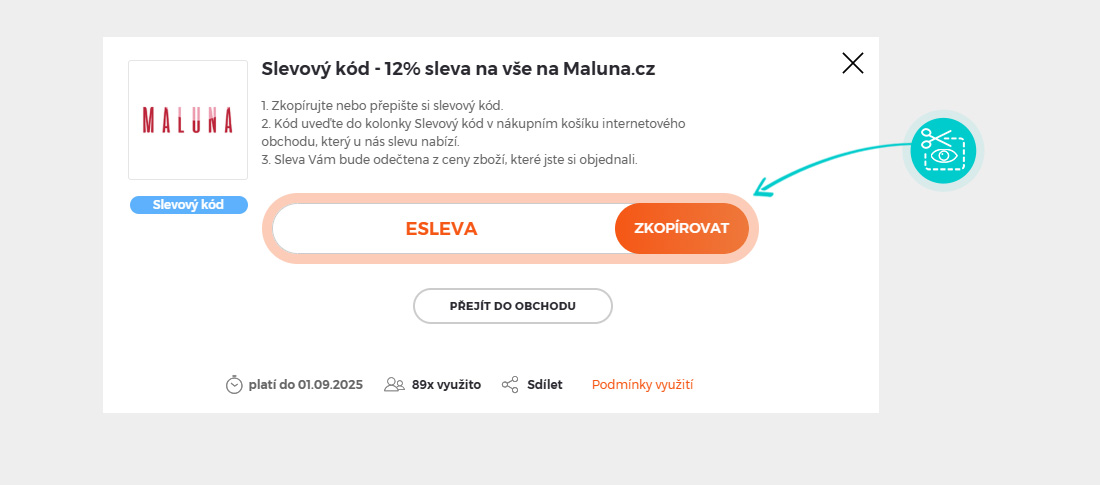The image size is (1100, 485).
Task: Click instruction step 3 about the price deduction
Action: coord(449,160)
